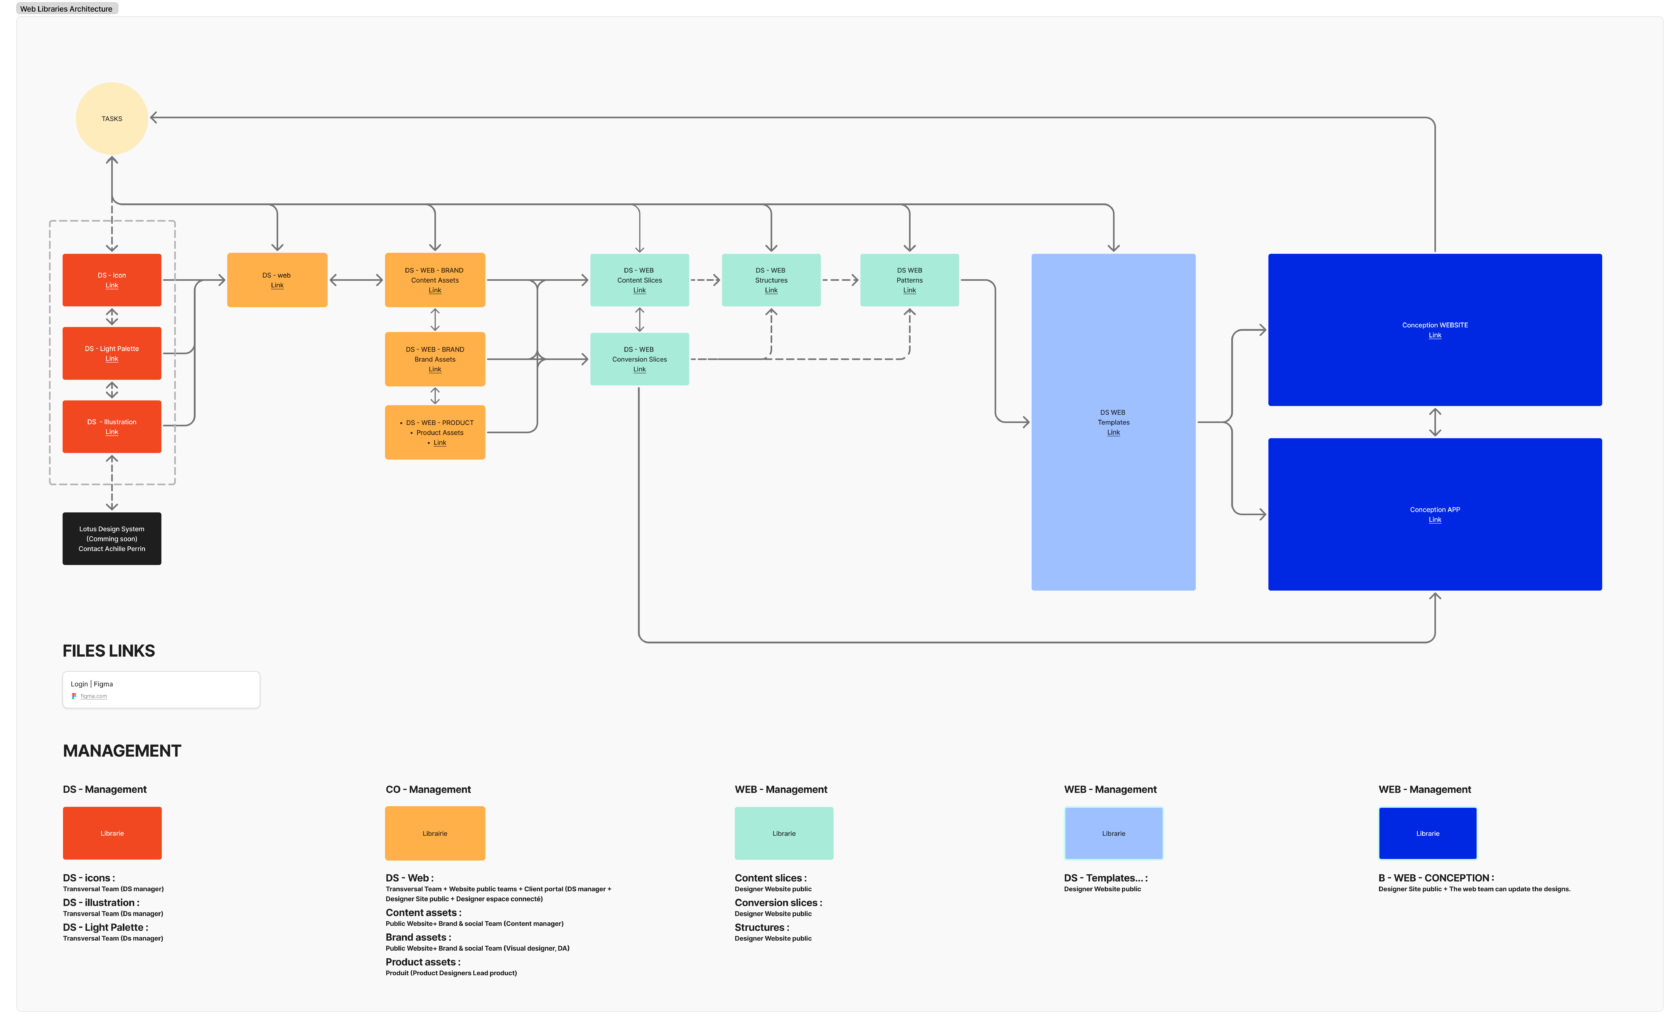Screen dimensions: 1680x1028
Task: Click the Product Assets Link in the orange box
Action: coord(440,443)
